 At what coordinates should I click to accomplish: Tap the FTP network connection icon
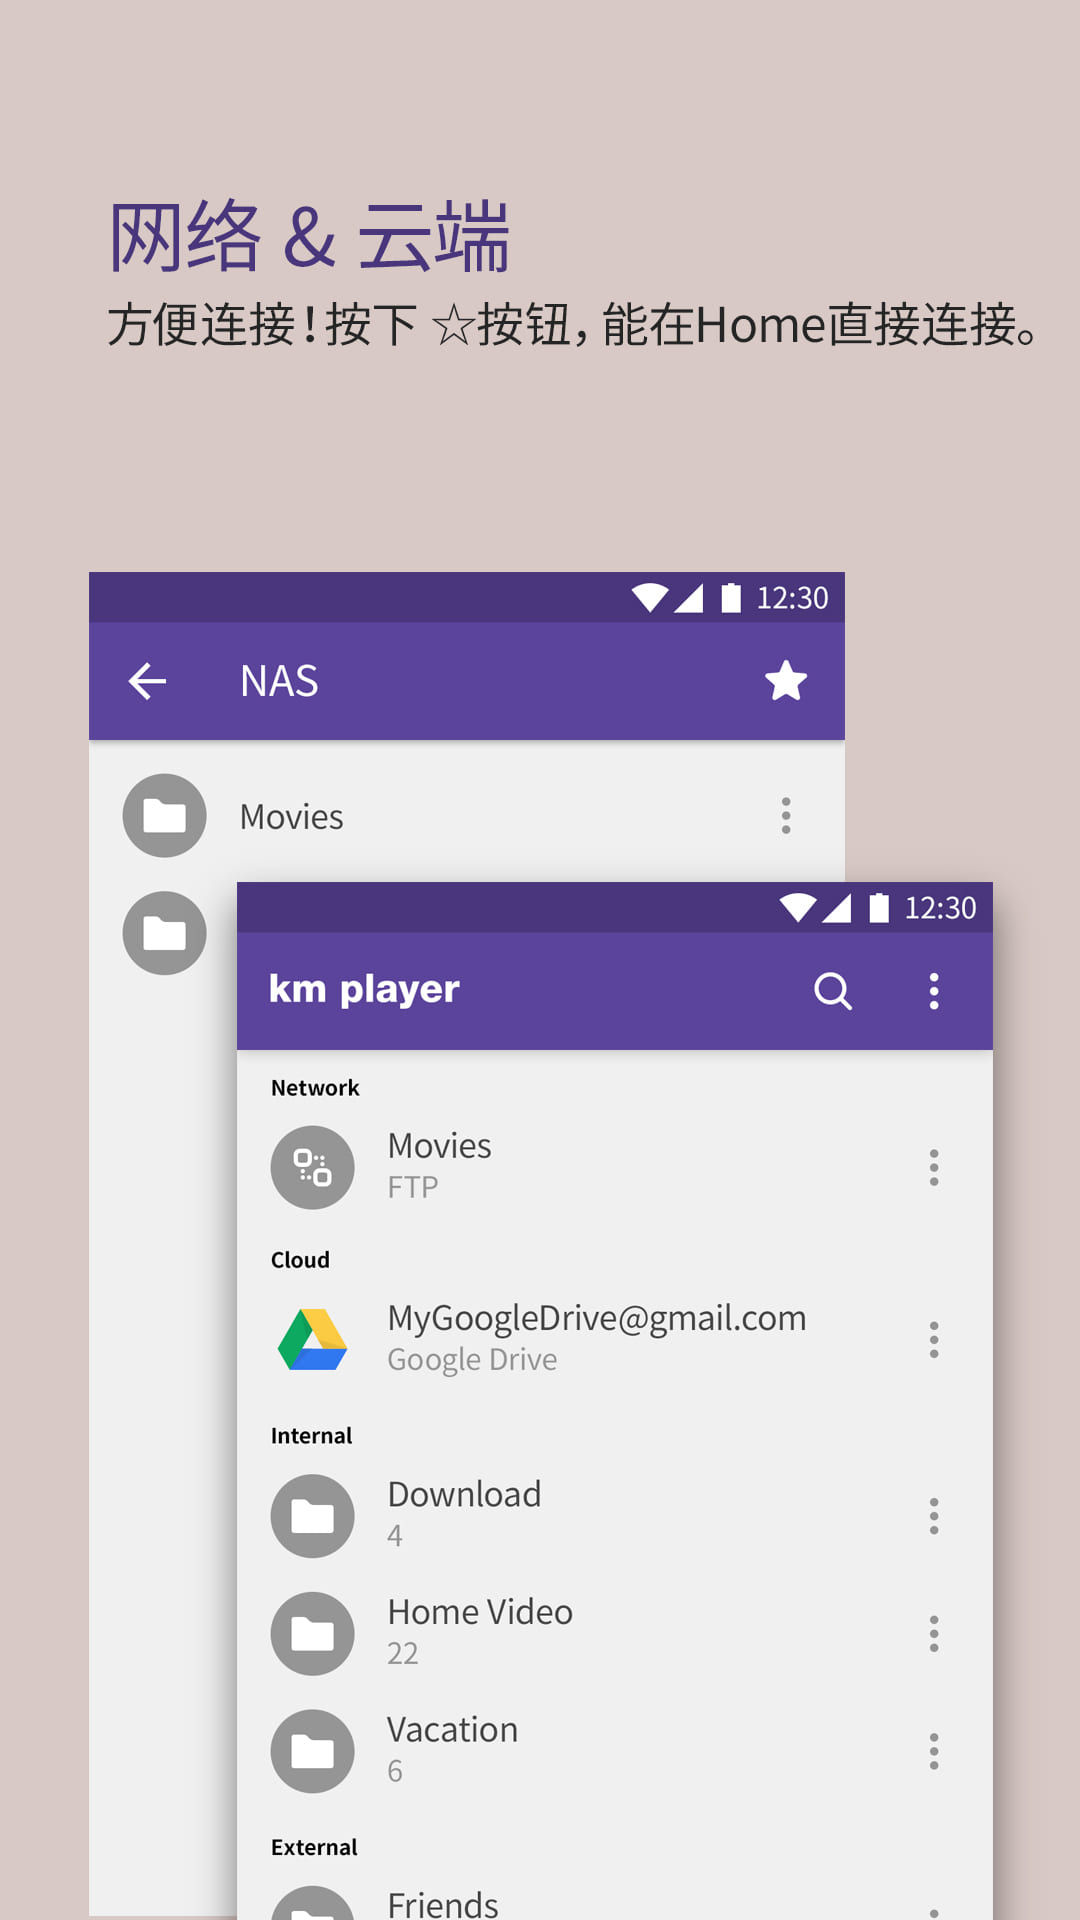(313, 1168)
